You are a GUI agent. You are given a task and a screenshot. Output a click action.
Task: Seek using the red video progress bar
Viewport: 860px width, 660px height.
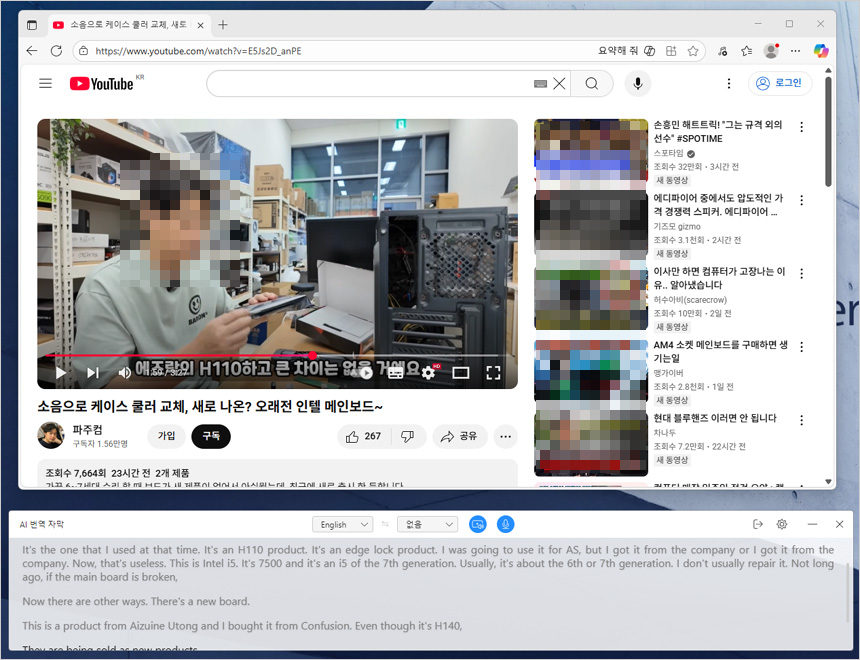pos(200,355)
